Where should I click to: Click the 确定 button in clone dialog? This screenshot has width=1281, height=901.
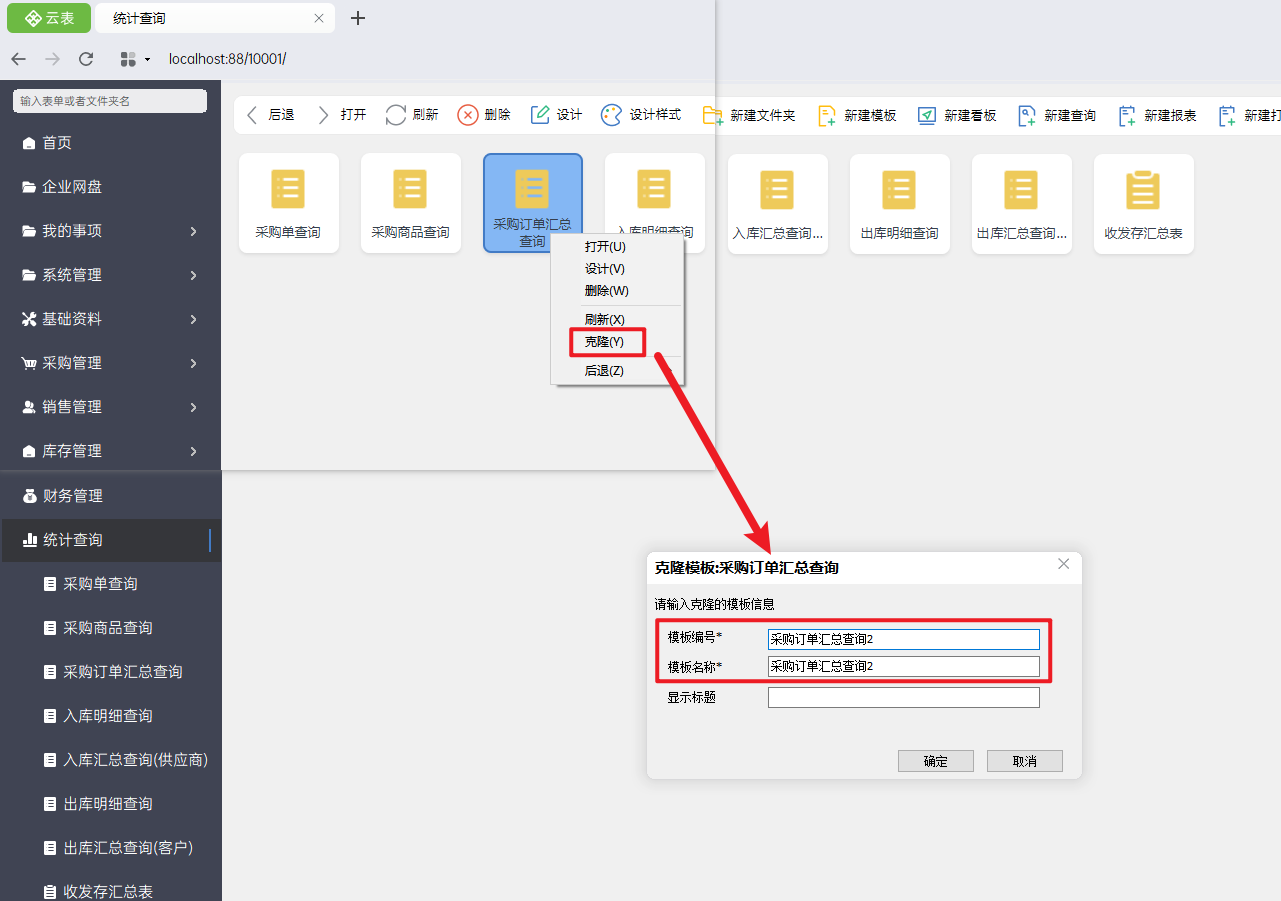point(936,761)
